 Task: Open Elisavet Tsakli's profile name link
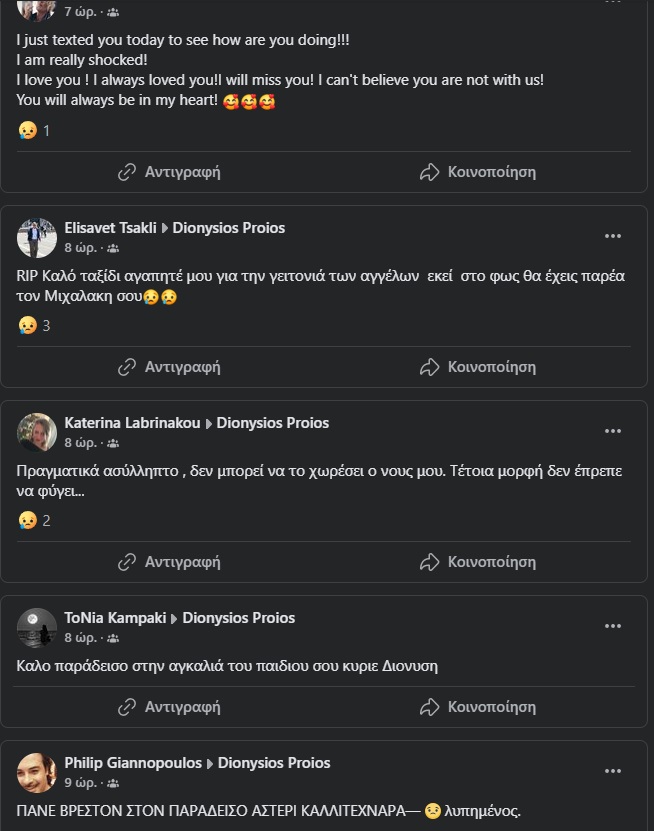tap(110, 228)
